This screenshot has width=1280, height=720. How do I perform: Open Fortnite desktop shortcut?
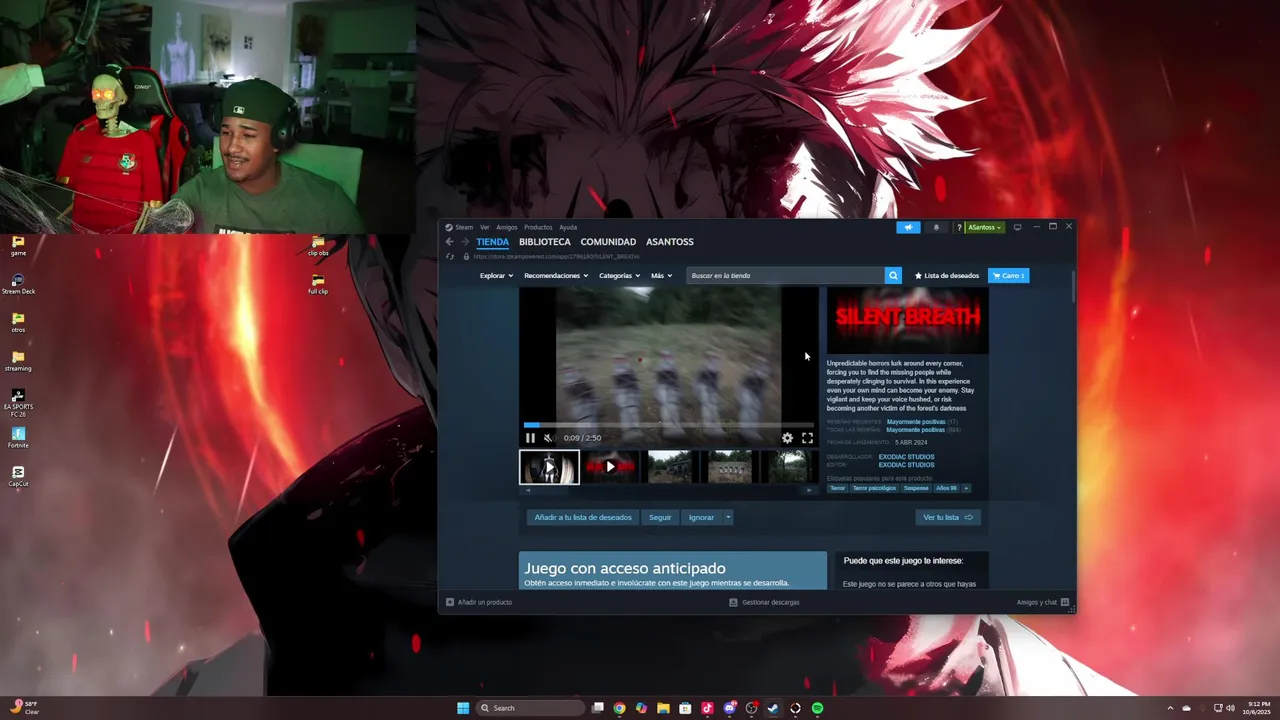18,438
